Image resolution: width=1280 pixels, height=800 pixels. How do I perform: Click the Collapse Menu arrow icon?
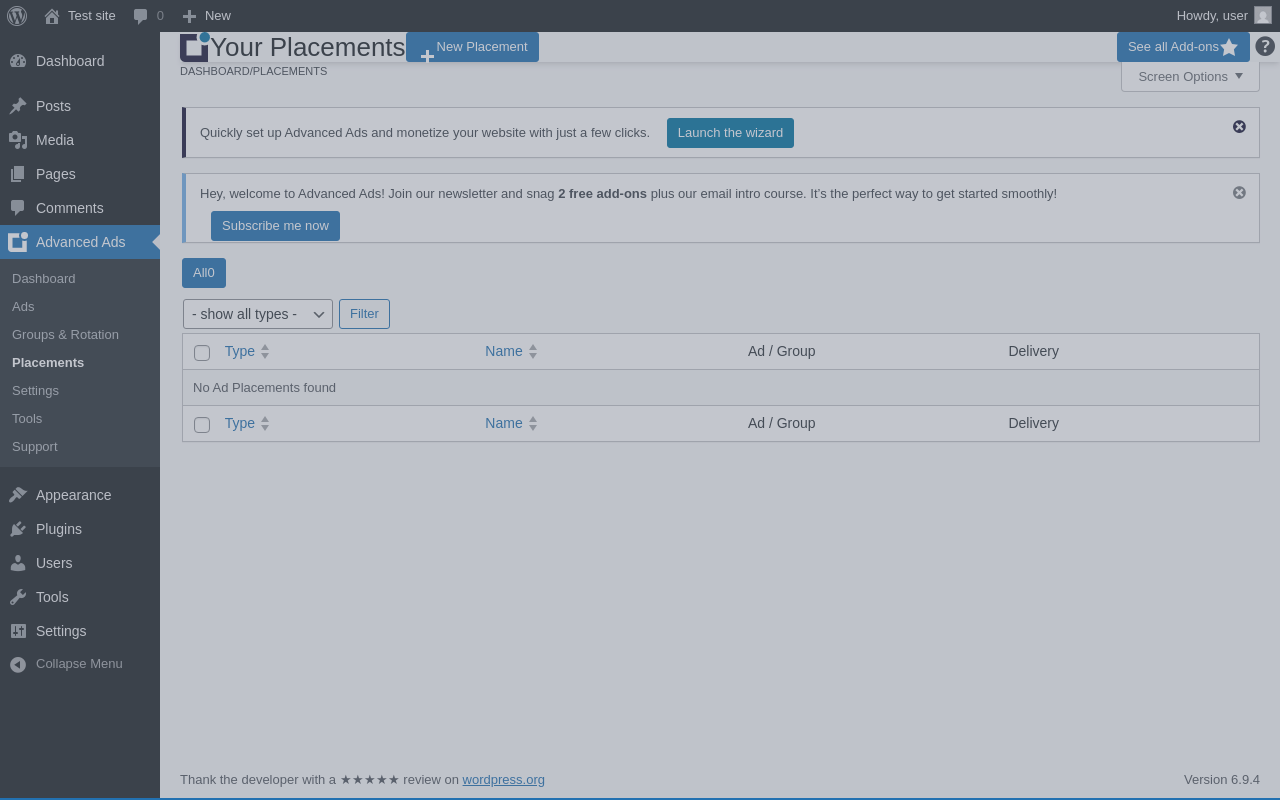(x=18, y=664)
